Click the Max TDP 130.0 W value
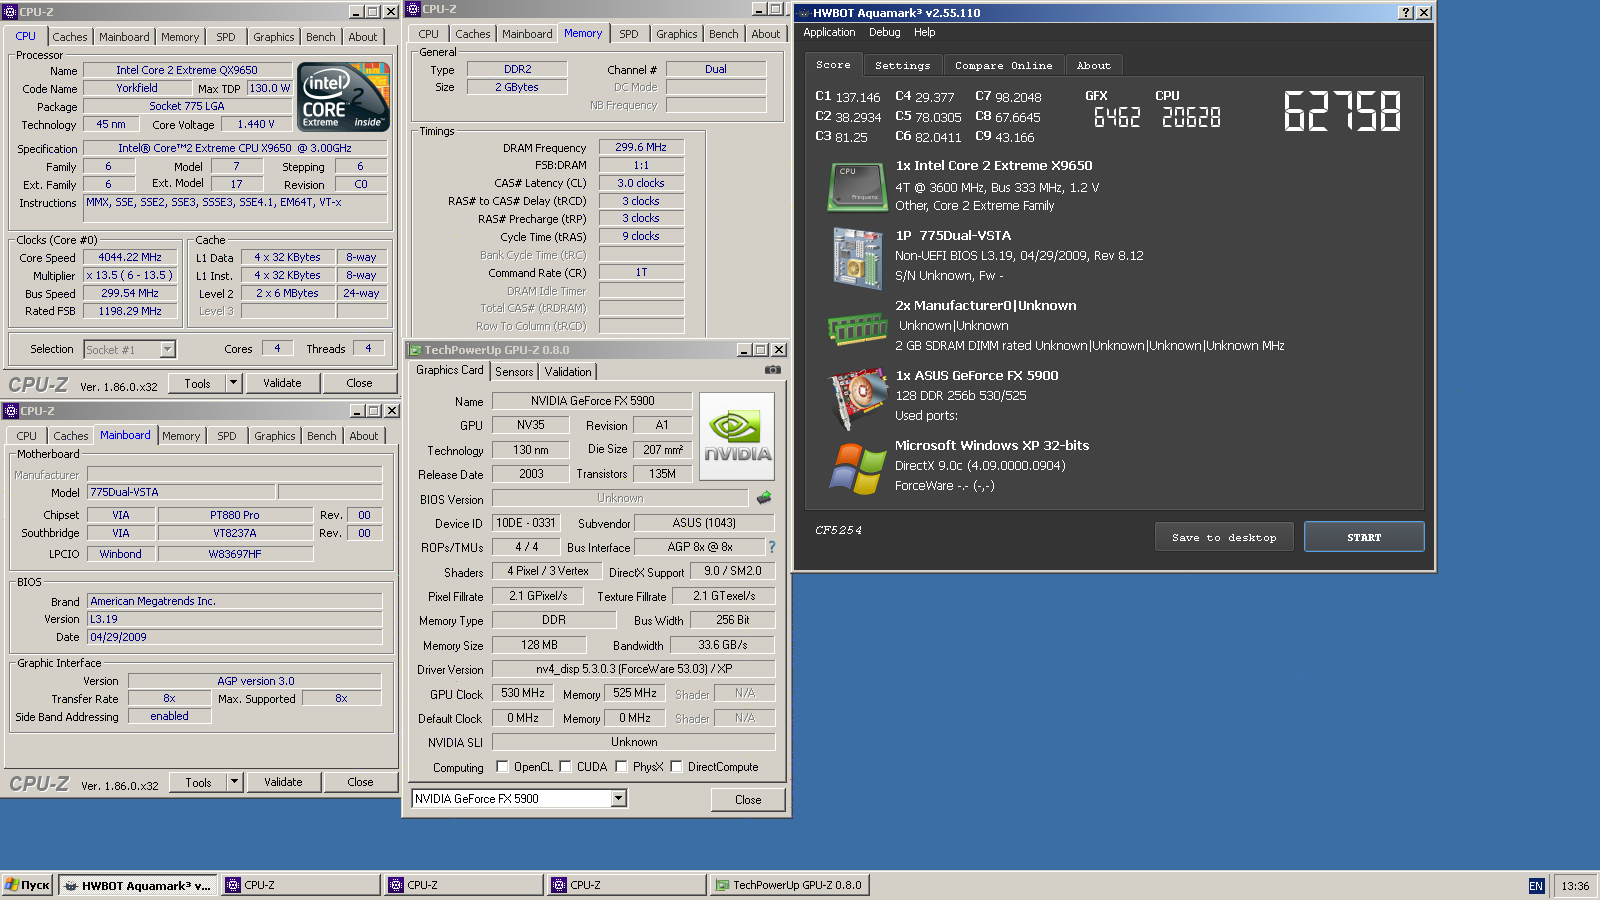Viewport: 1600px width, 900px height. coord(269,88)
